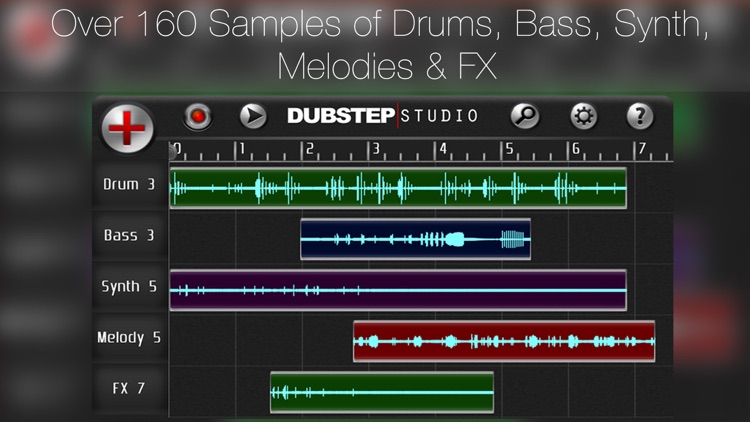
Task: Add a new track with the red plus button
Action: [127, 128]
